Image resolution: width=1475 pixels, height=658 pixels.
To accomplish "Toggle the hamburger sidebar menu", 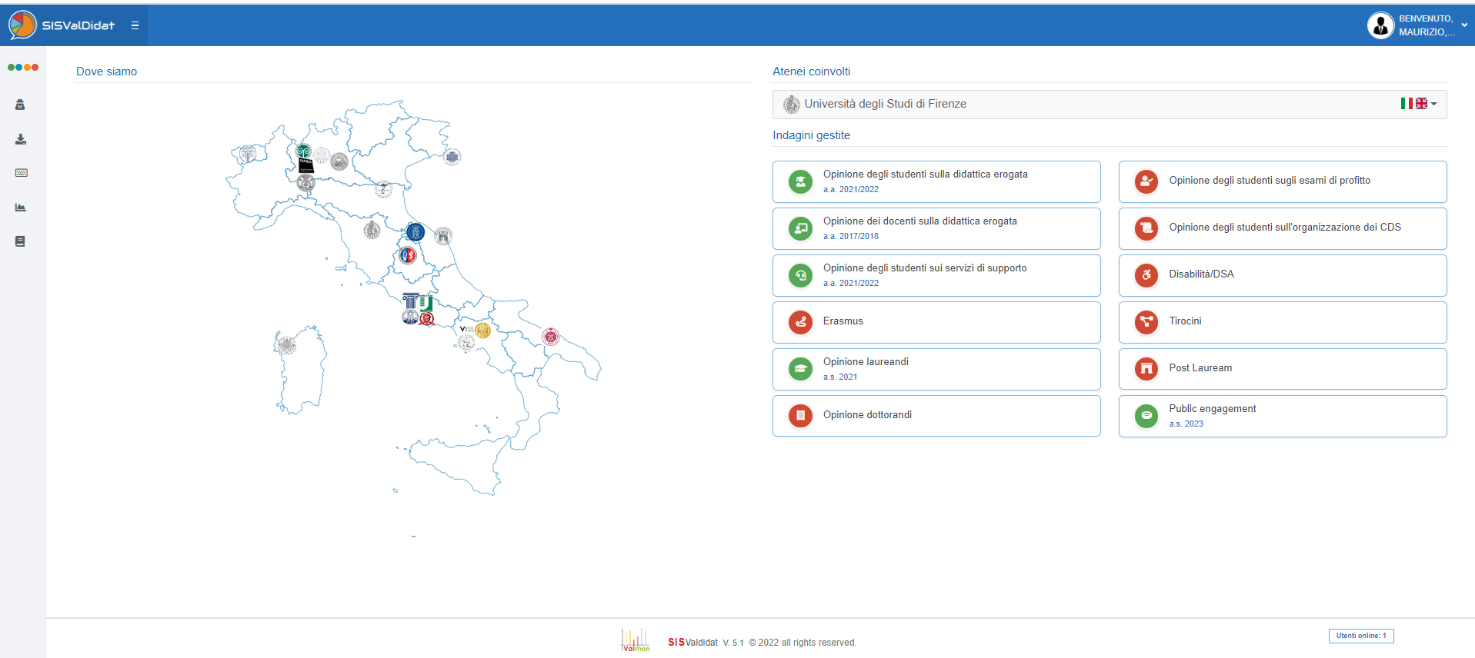I will (x=135, y=25).
